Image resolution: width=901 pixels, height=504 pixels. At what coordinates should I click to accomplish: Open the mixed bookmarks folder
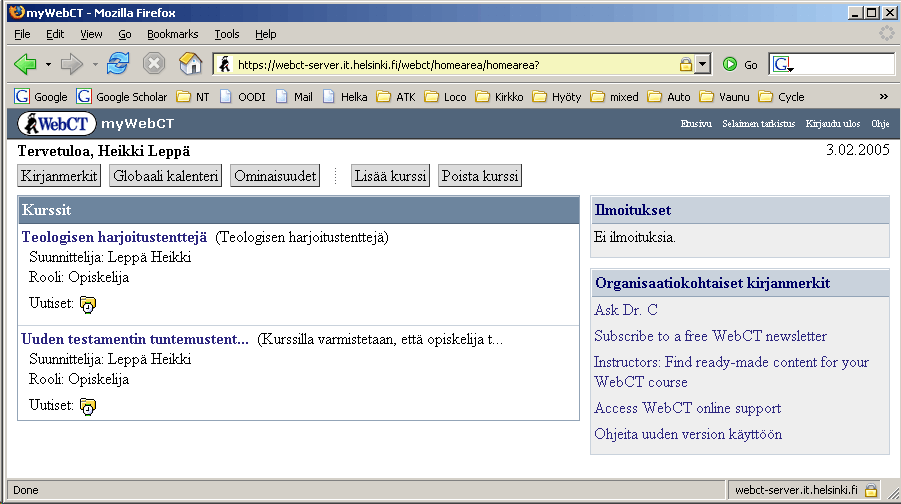615,97
